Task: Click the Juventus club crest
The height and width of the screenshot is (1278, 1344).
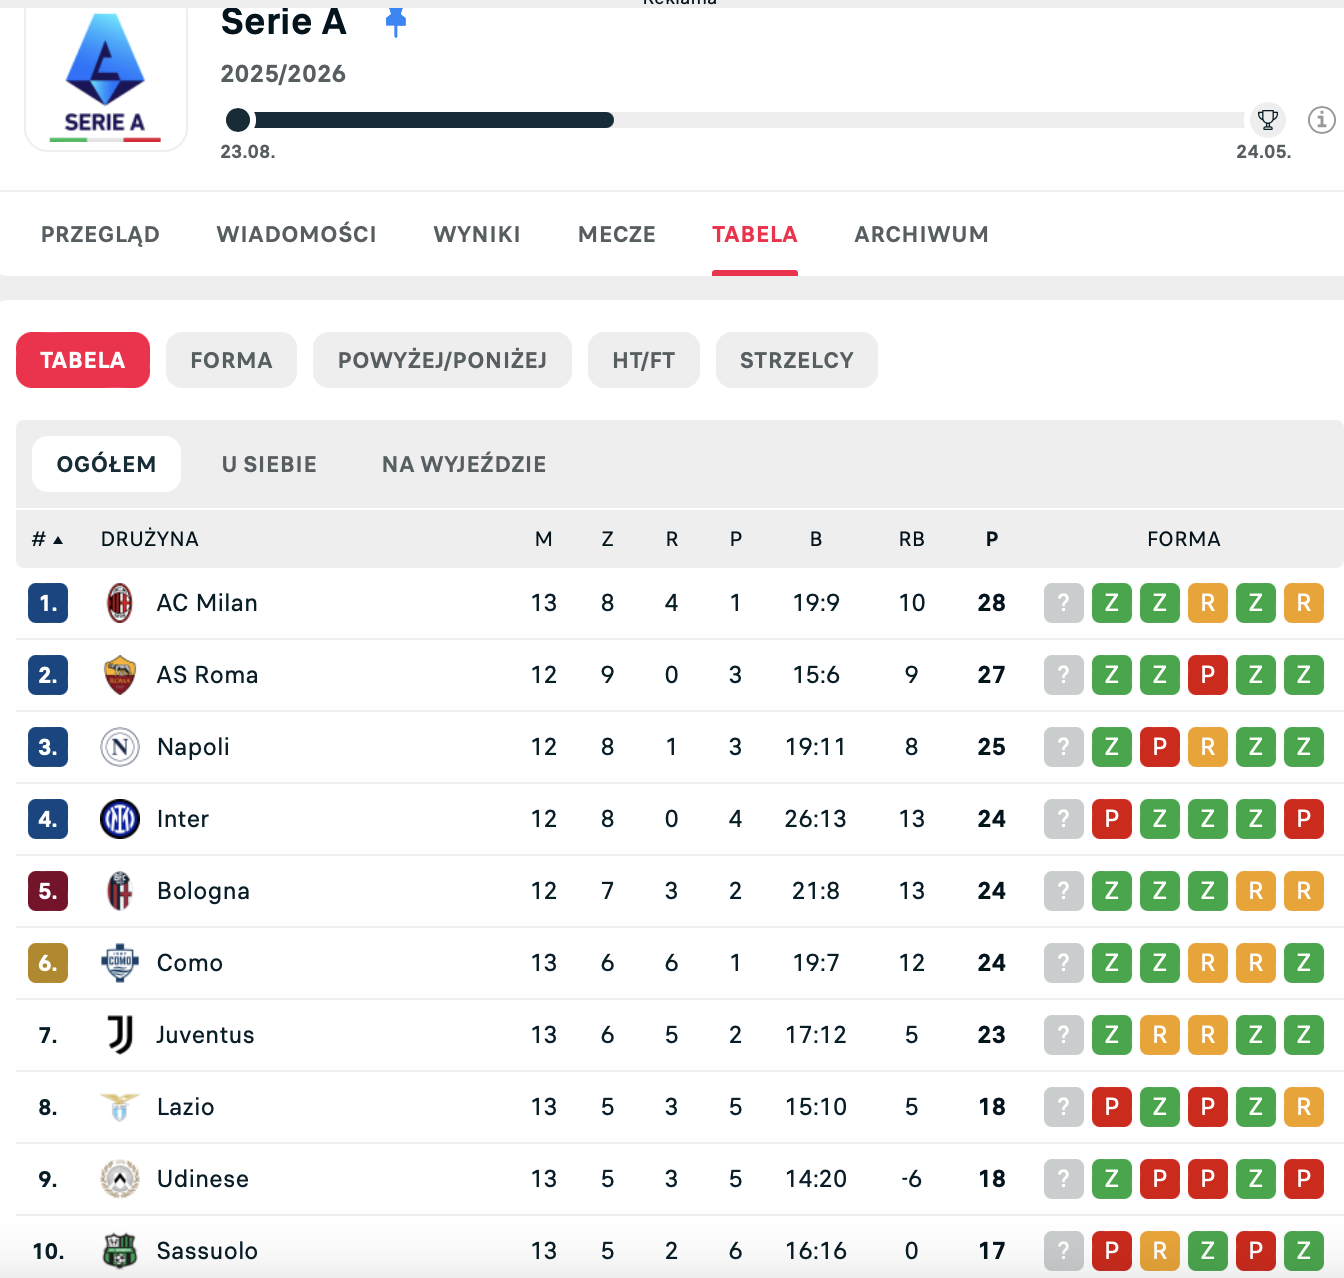Action: [x=119, y=1035]
